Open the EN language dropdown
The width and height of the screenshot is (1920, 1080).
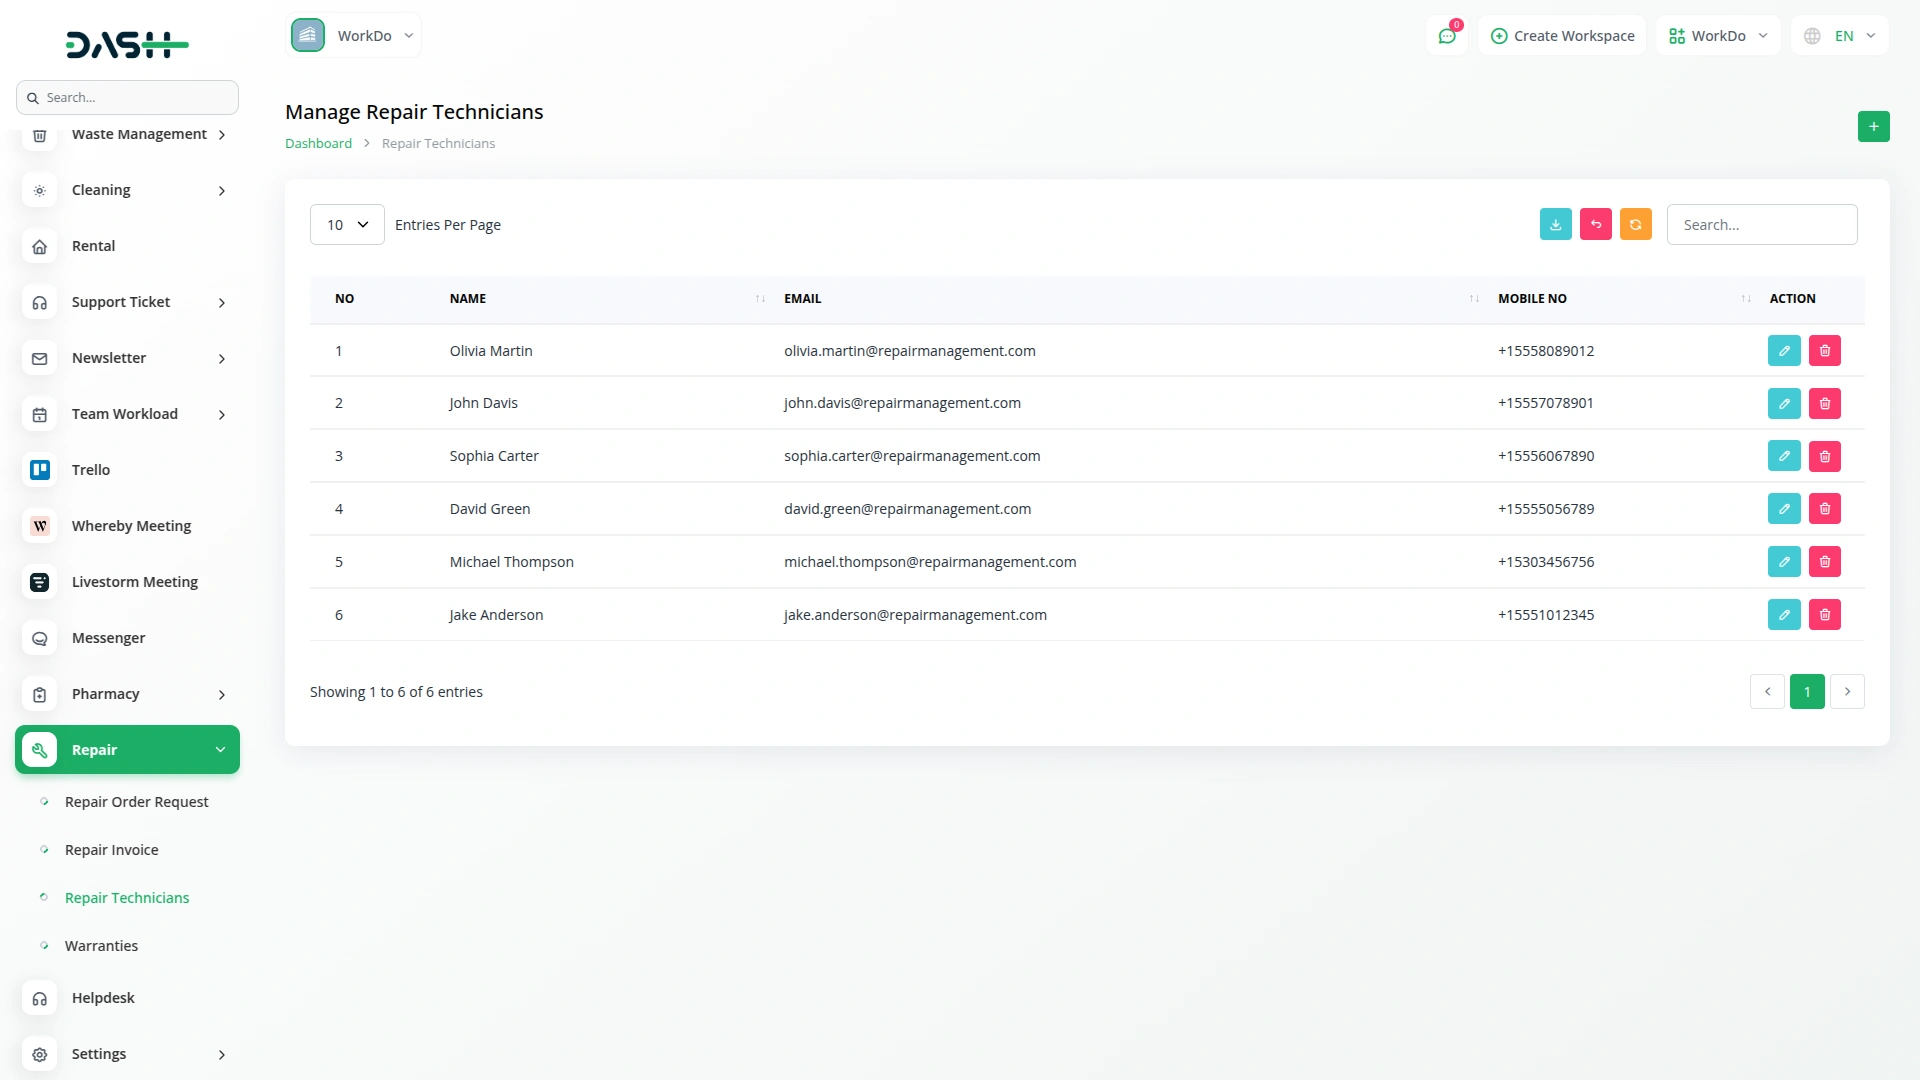coord(1840,35)
